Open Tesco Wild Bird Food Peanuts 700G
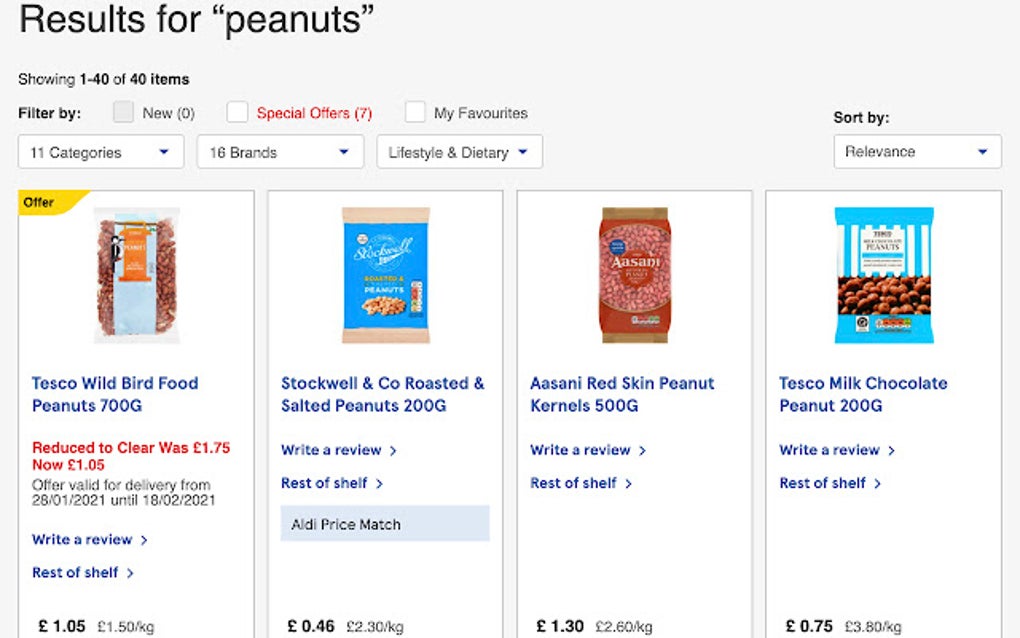The image size is (1020, 638). pyautogui.click(x=113, y=394)
